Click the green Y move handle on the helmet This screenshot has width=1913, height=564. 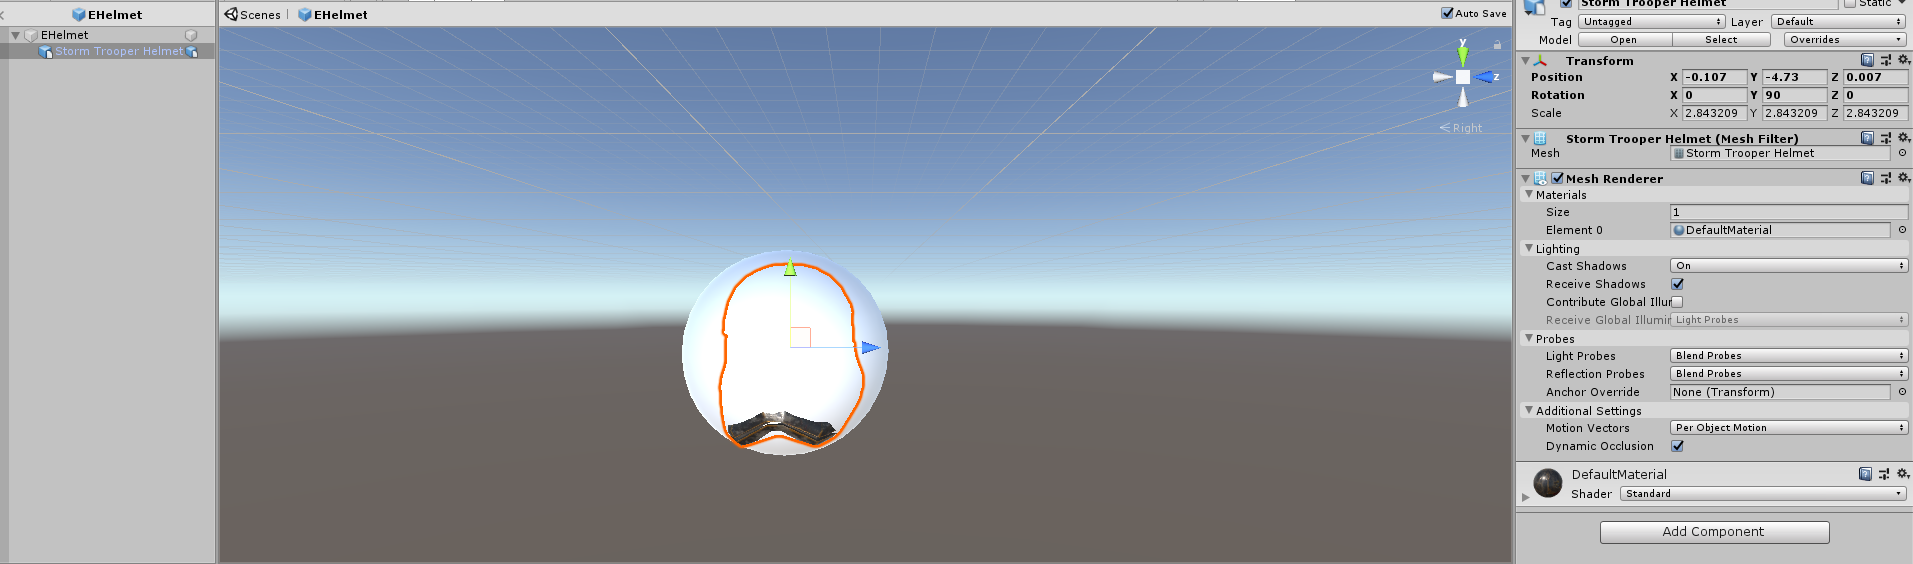click(790, 268)
